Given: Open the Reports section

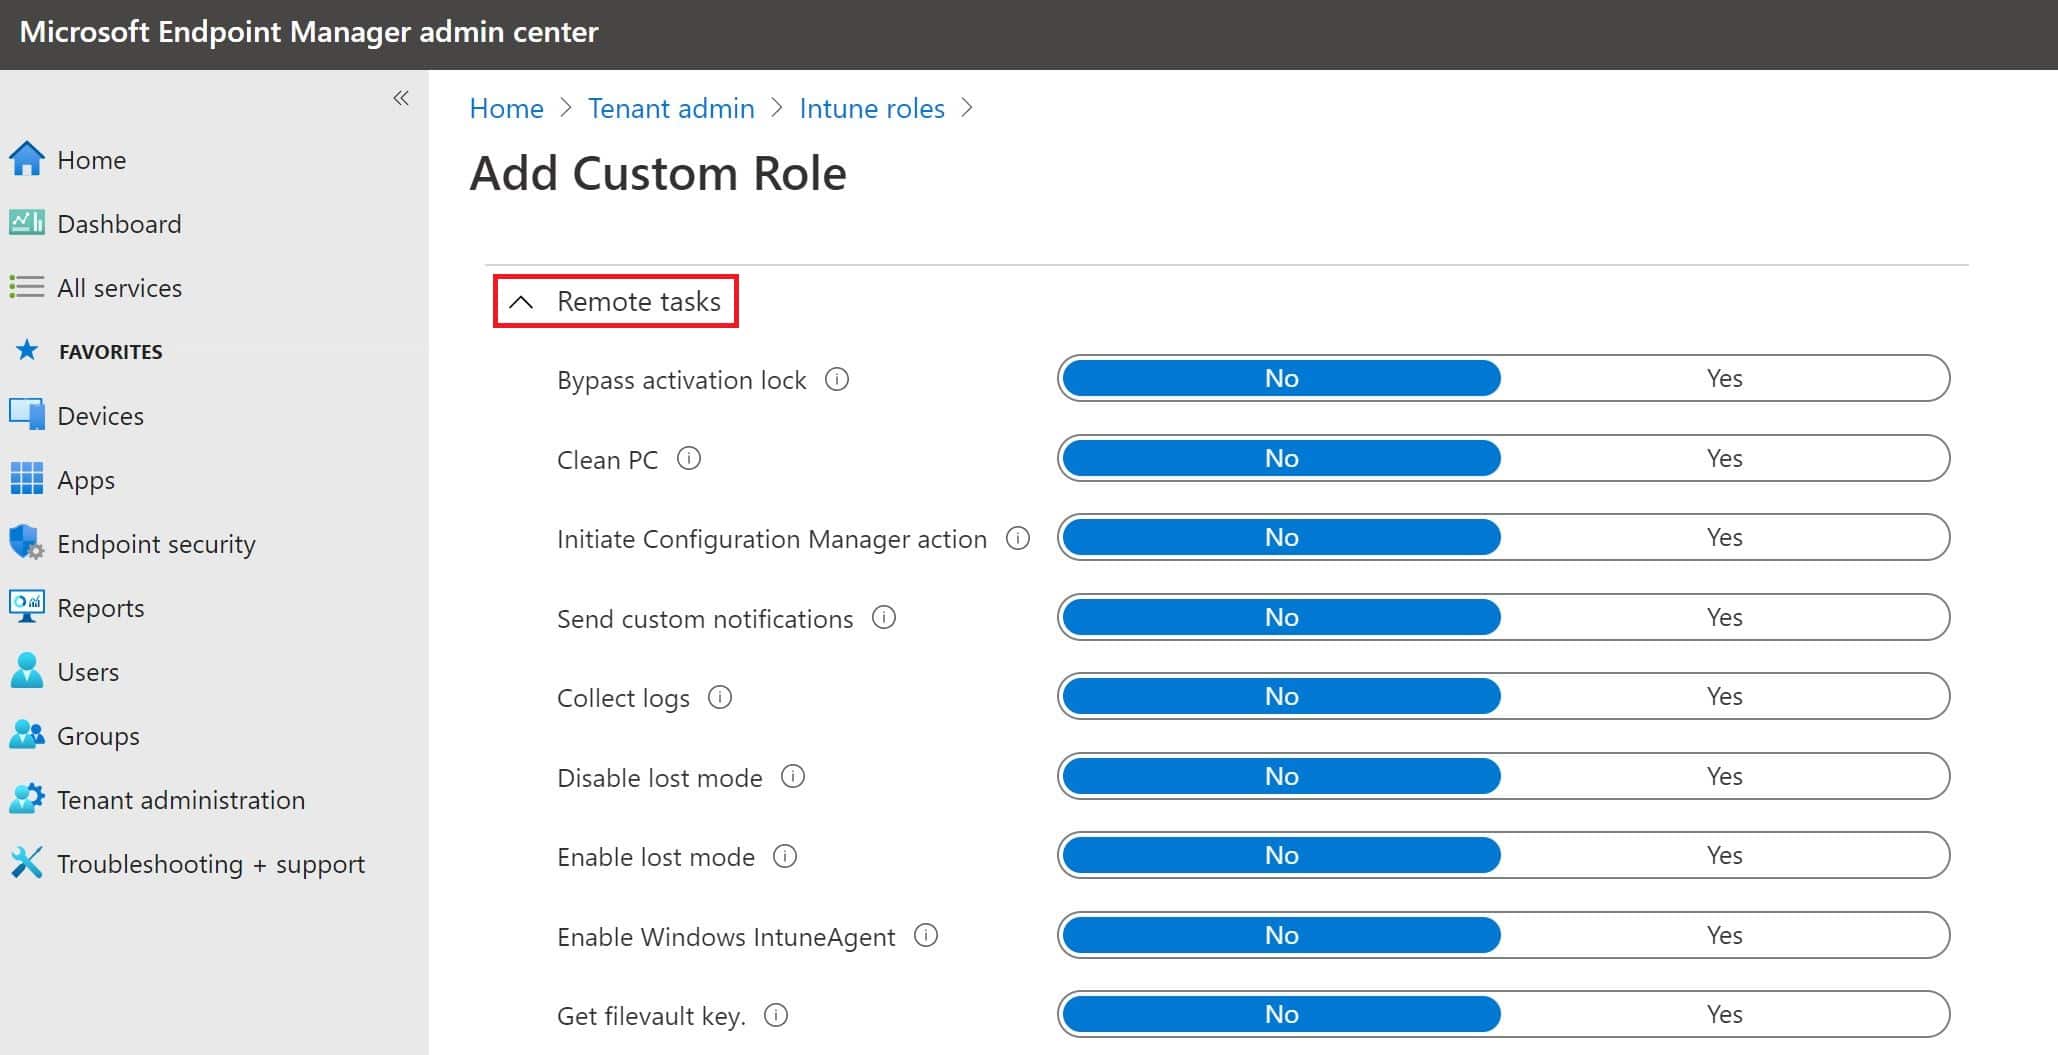Looking at the screenshot, I should (100, 607).
